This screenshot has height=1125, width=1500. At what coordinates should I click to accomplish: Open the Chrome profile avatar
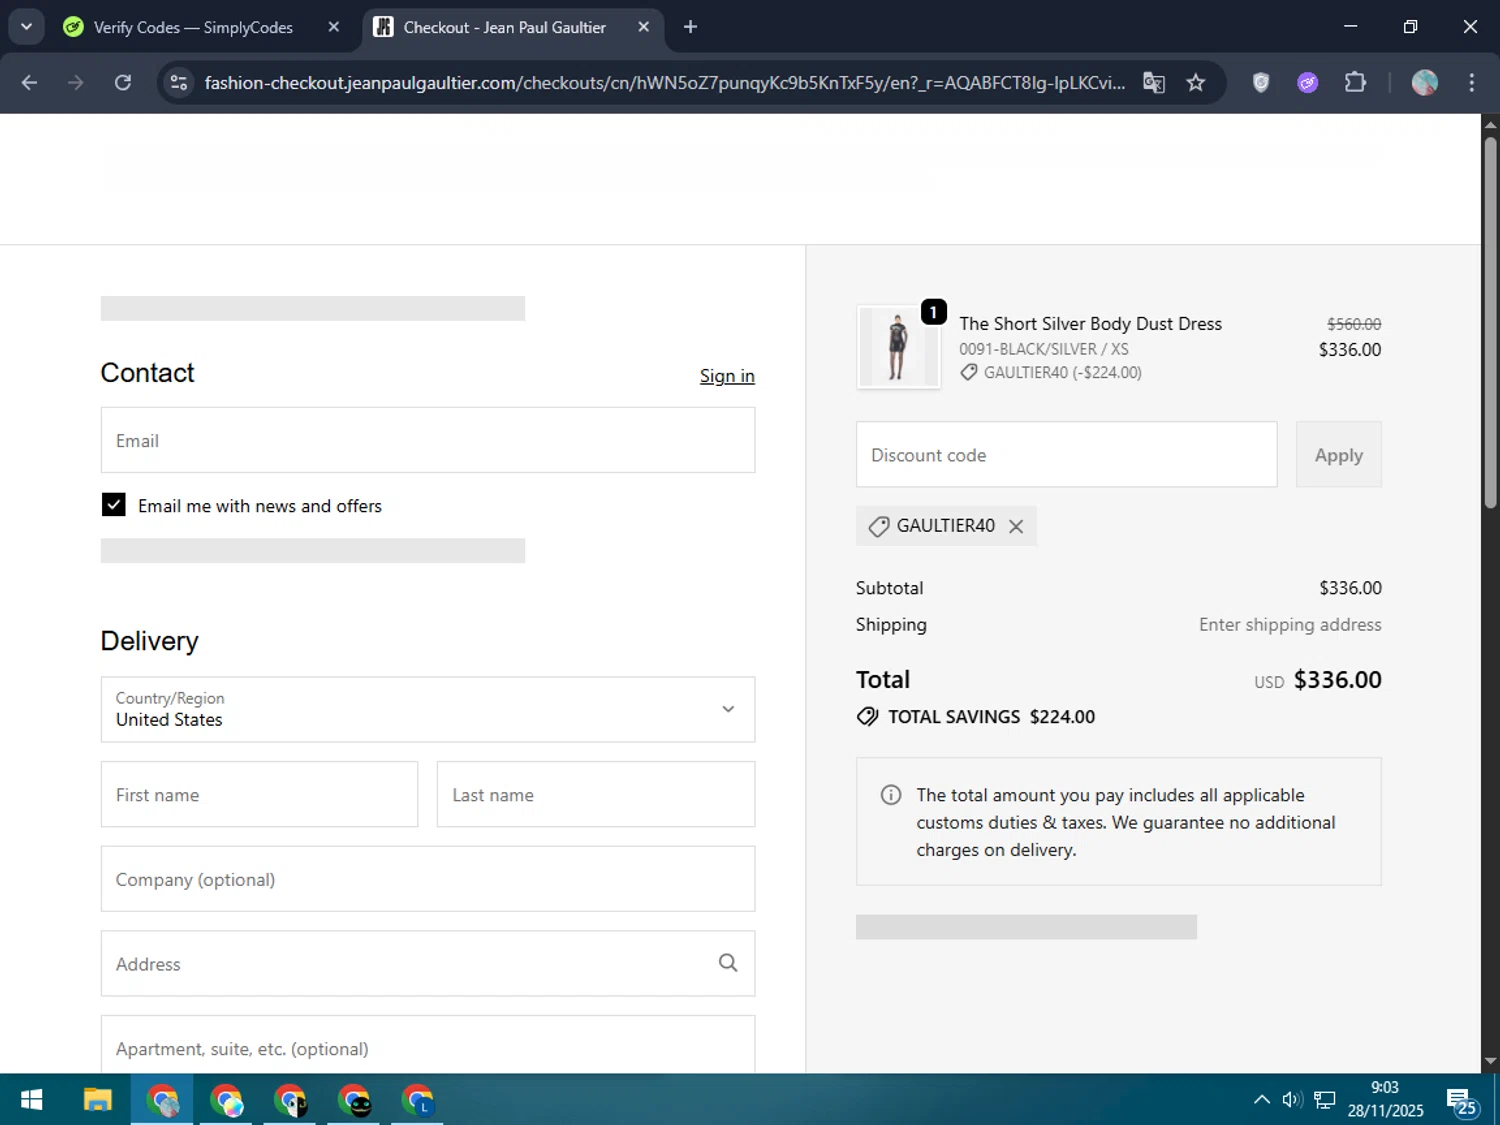coord(1424,83)
